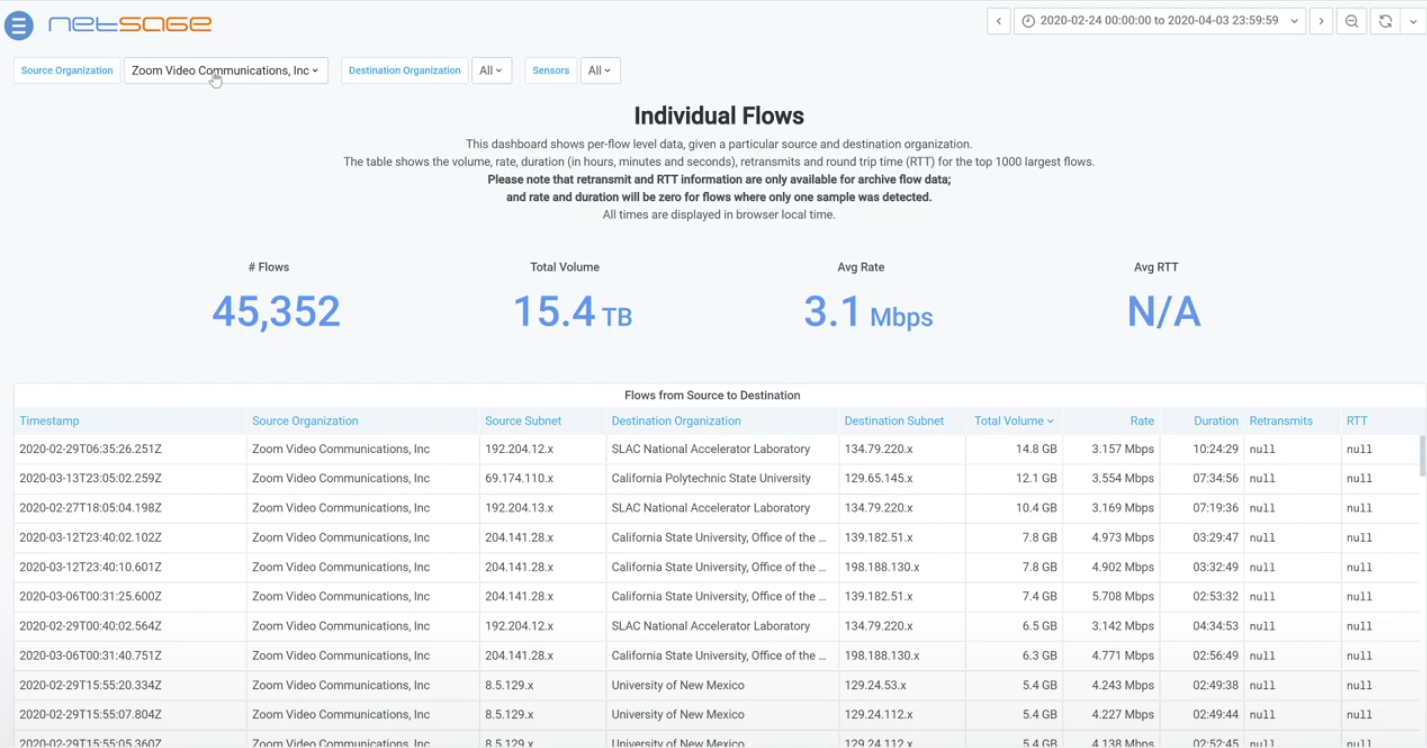Sort table by Destination Subnet column

894,421
